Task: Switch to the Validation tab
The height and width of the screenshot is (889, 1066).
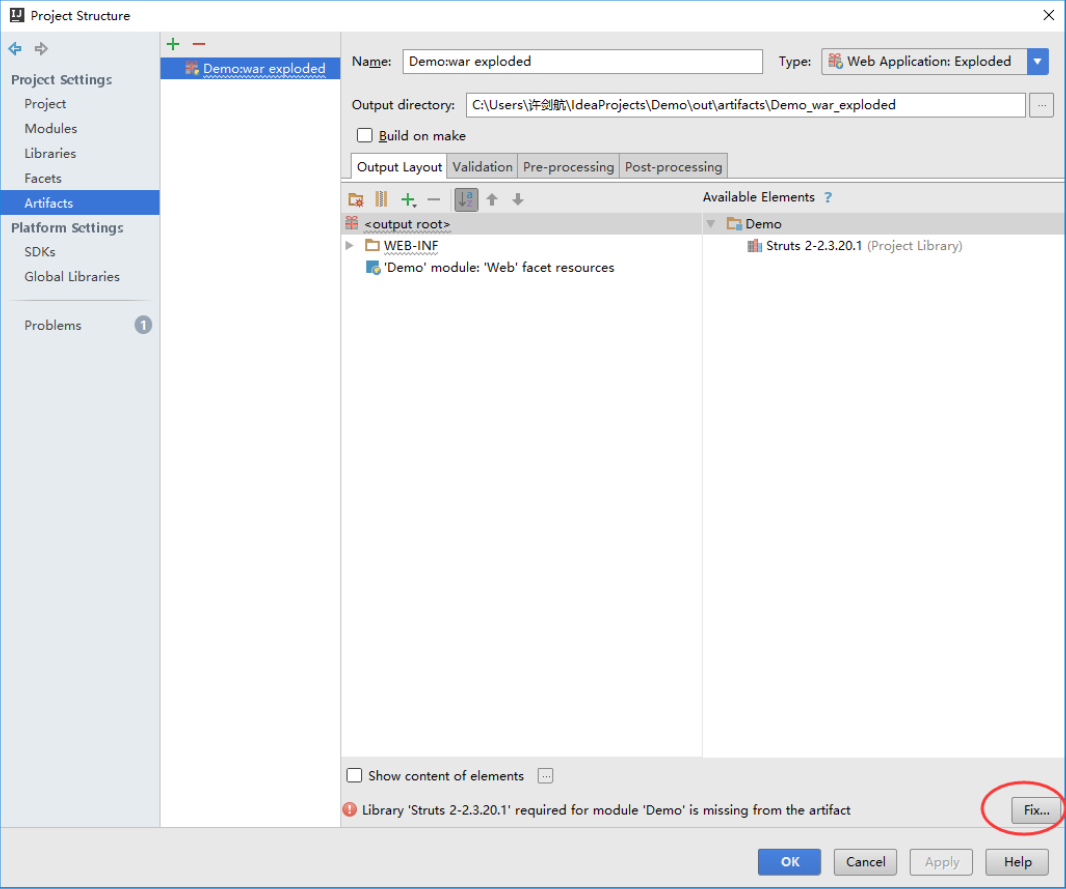Action: [x=482, y=167]
